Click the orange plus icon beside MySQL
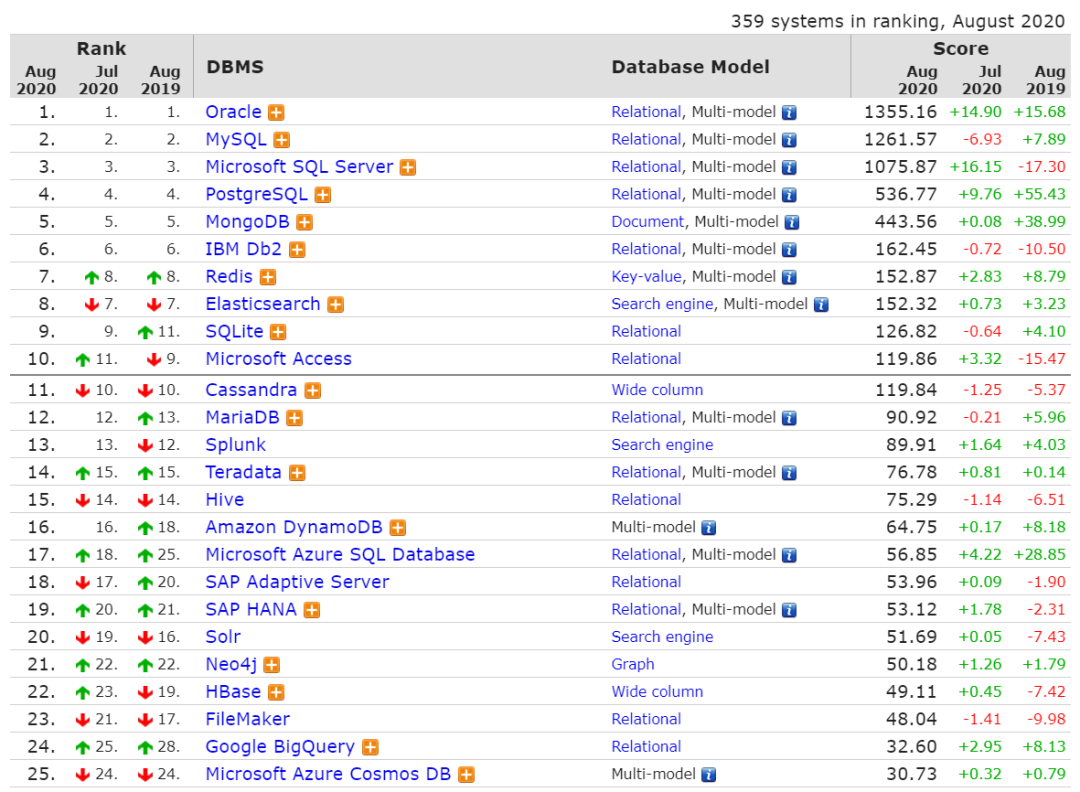 click(281, 140)
